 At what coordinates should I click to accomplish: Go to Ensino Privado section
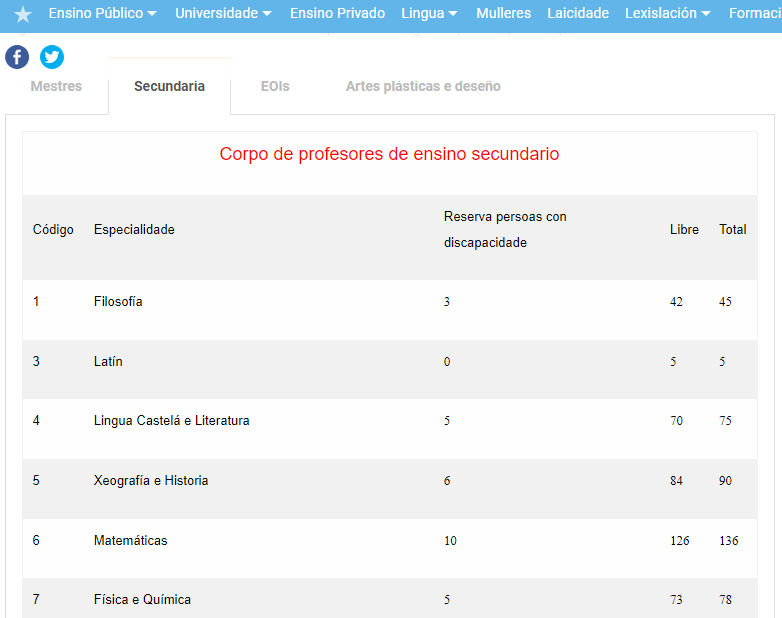(337, 14)
